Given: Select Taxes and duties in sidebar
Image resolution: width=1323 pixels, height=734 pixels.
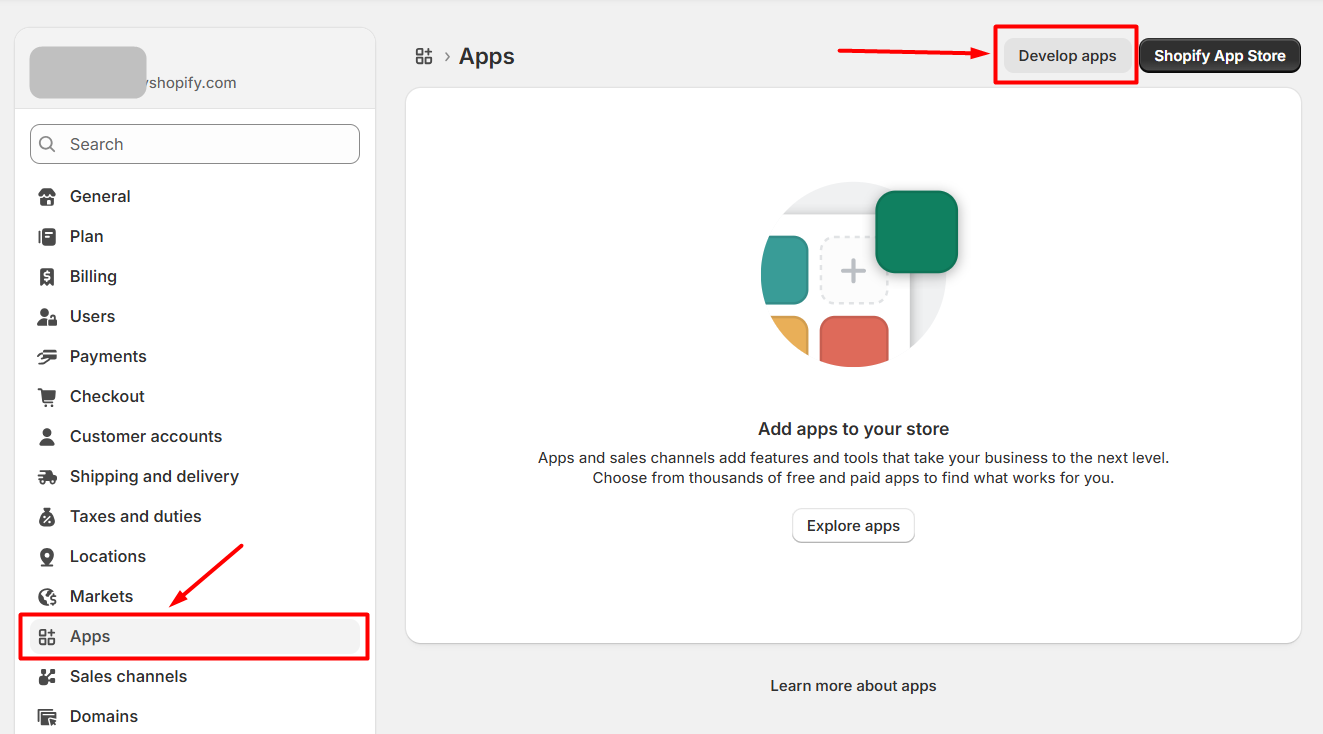Looking at the screenshot, I should coord(135,516).
